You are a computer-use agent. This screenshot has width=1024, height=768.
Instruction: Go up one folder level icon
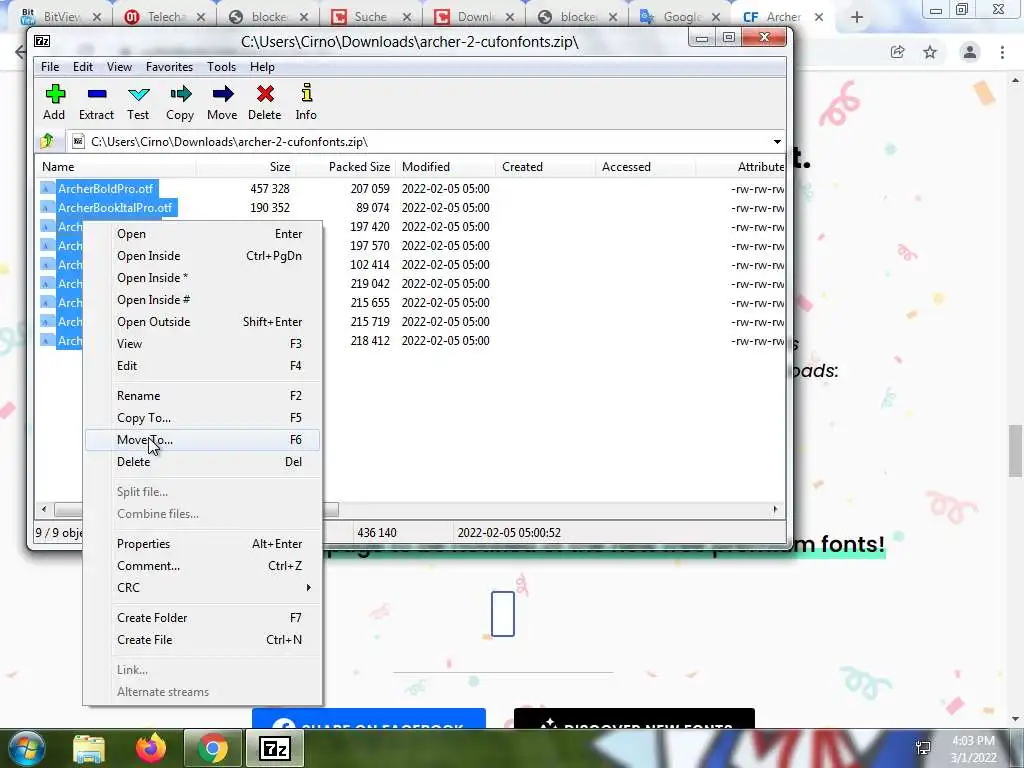tap(47, 141)
